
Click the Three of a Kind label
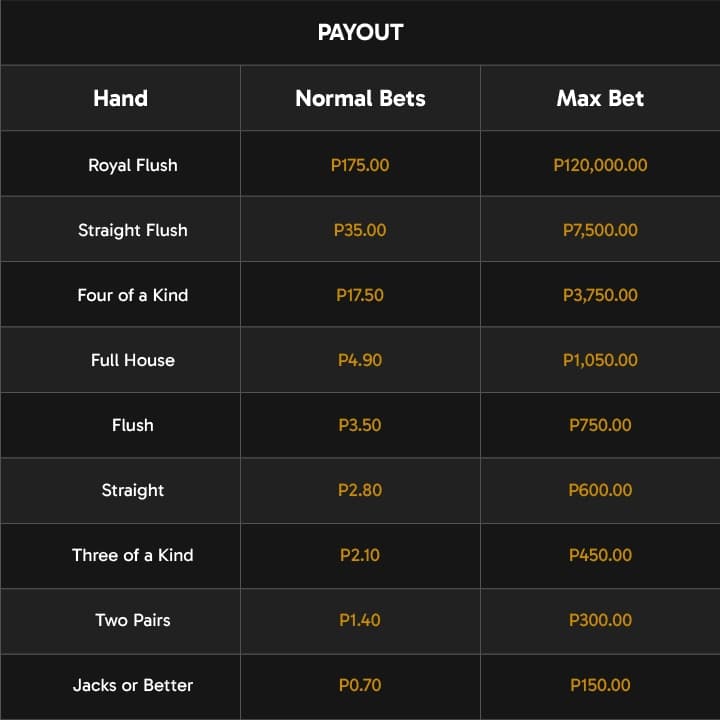pyautogui.click(x=133, y=556)
